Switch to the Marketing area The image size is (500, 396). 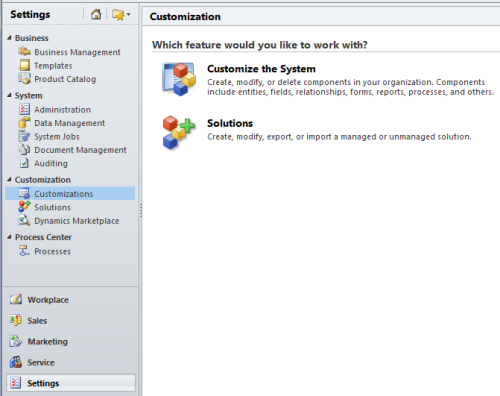tap(48, 342)
